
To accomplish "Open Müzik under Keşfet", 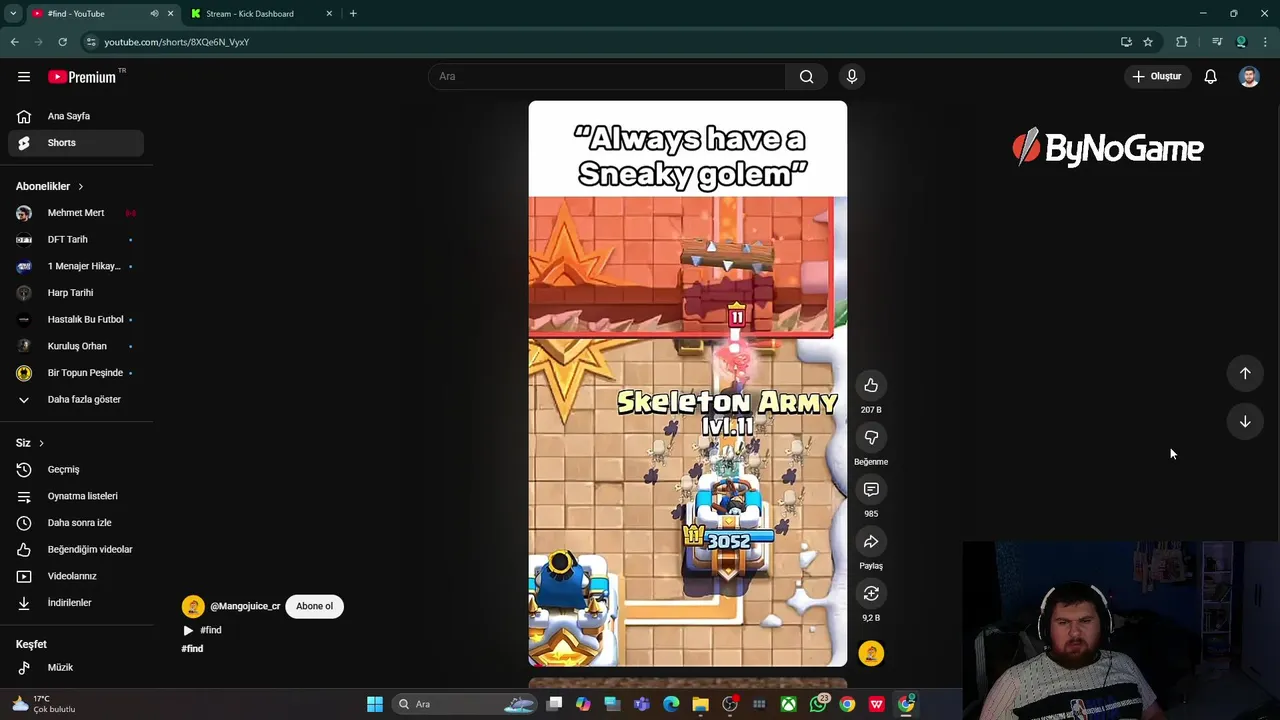I will (x=76, y=667).
